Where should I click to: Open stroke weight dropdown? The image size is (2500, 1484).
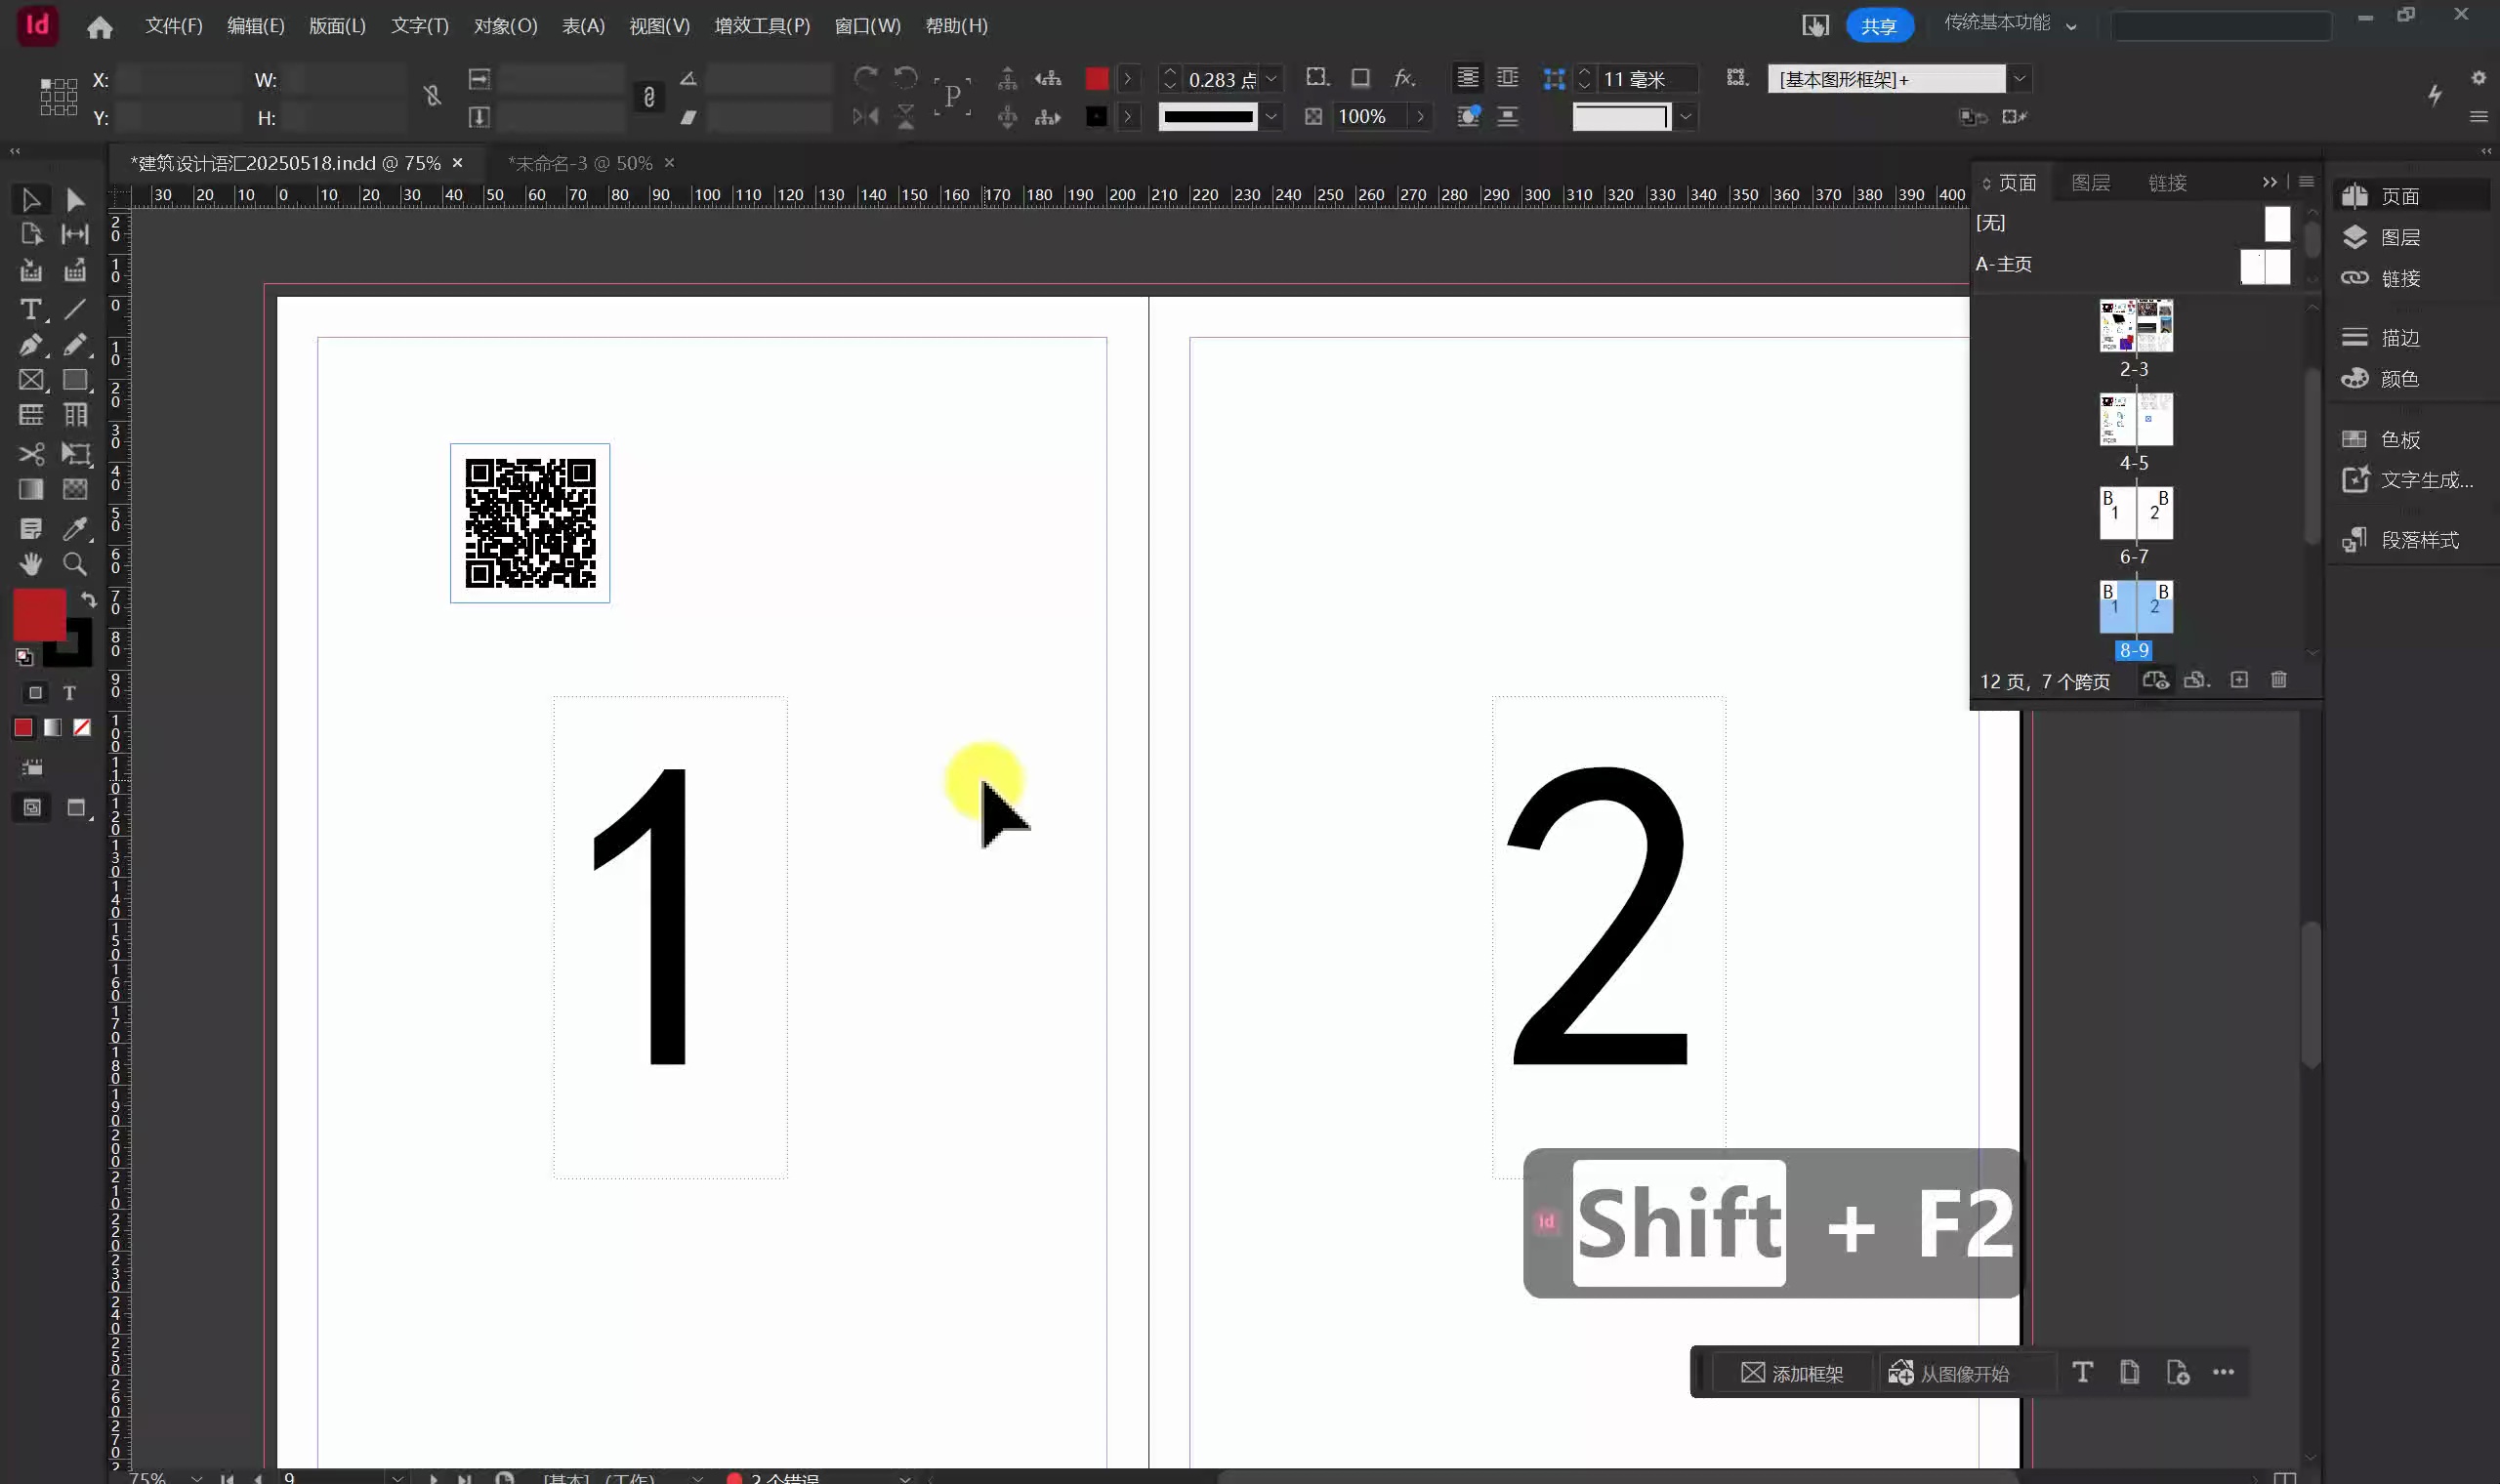[1272, 79]
